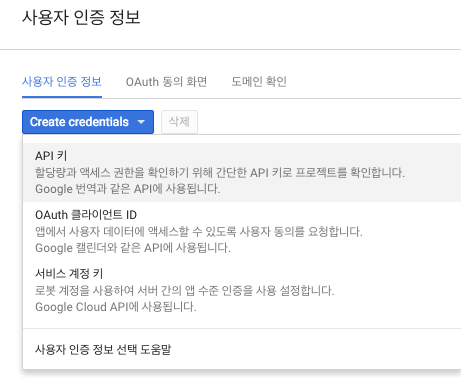461x378 pixels.
Task: Click the Google Cloud API에 사용됩니다 line
Action: click(116, 307)
